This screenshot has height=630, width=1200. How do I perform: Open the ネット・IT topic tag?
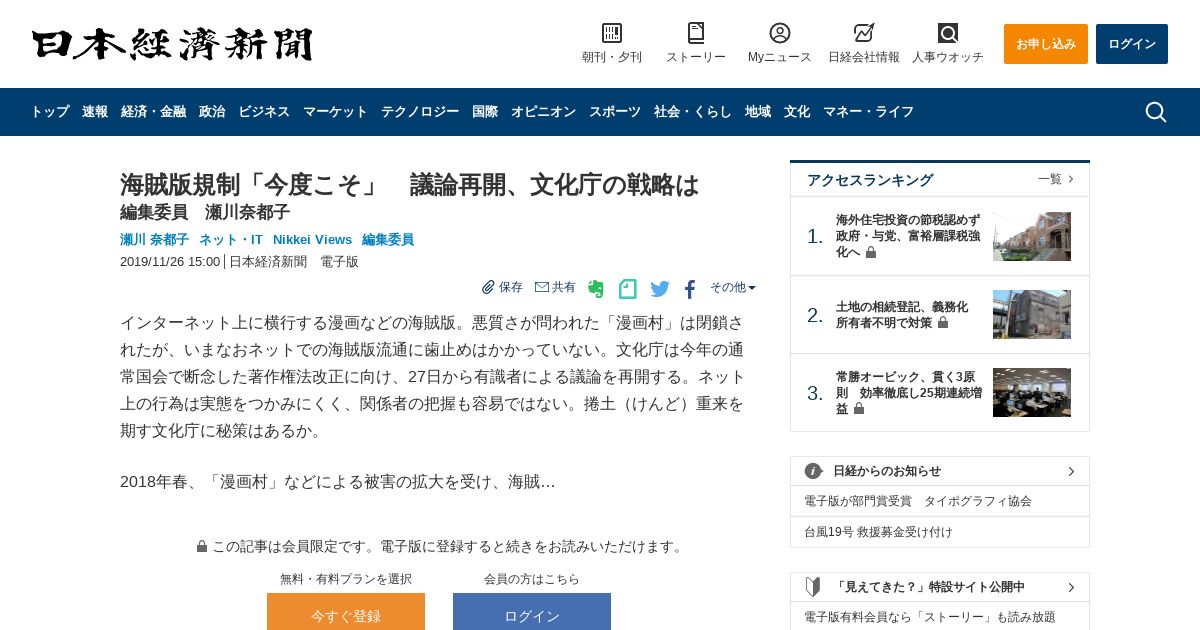pyautogui.click(x=231, y=240)
